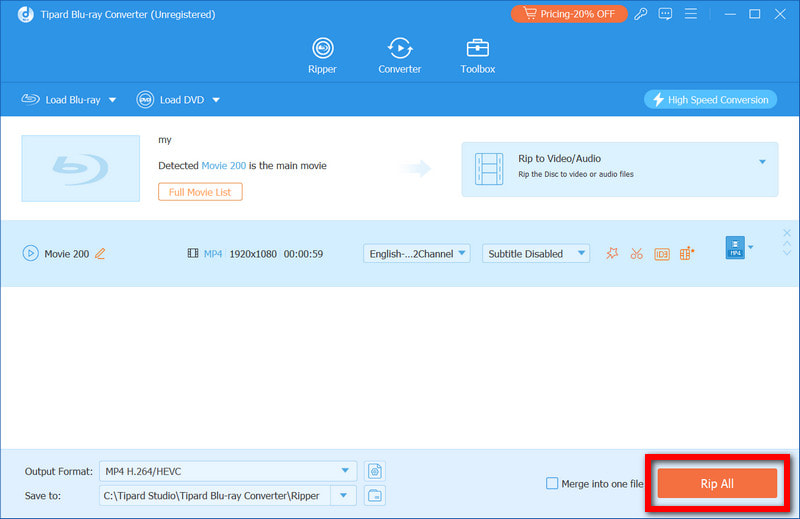
Task: Click the 1920x1080 resolution text
Action: click(253, 254)
